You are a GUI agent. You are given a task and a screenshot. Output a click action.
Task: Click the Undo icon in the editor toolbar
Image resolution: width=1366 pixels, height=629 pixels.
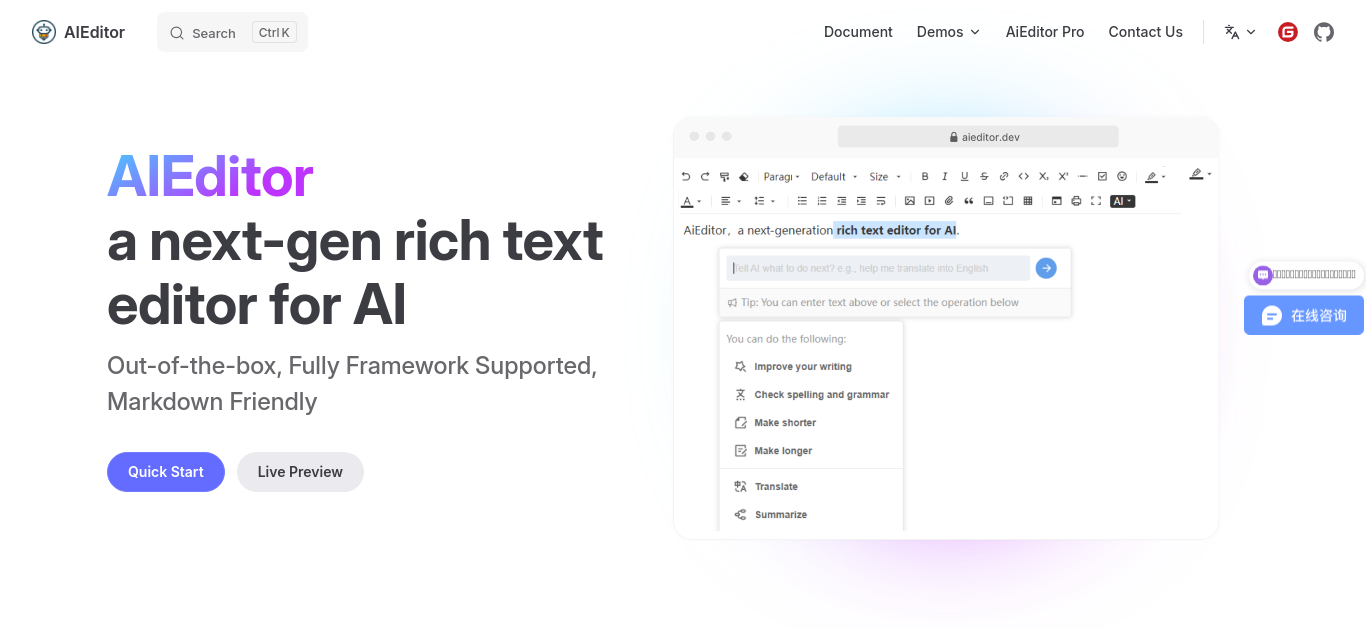click(x=686, y=177)
